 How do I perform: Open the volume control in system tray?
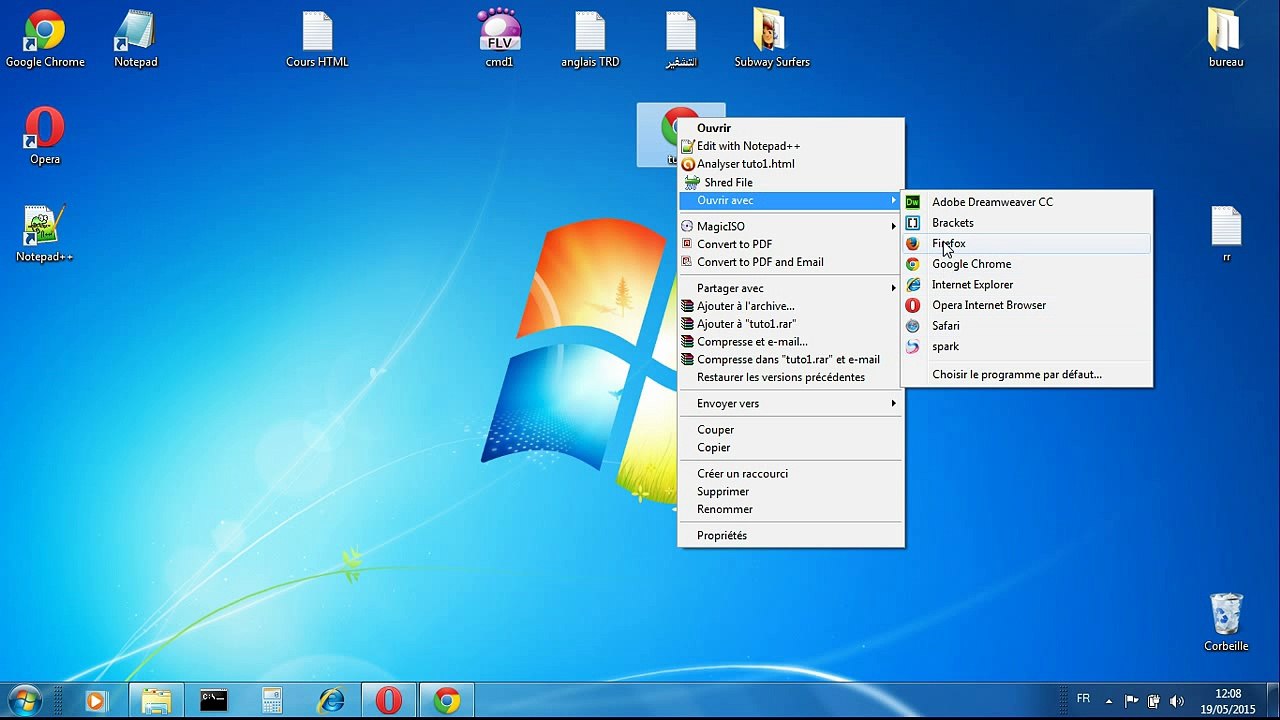point(1176,701)
